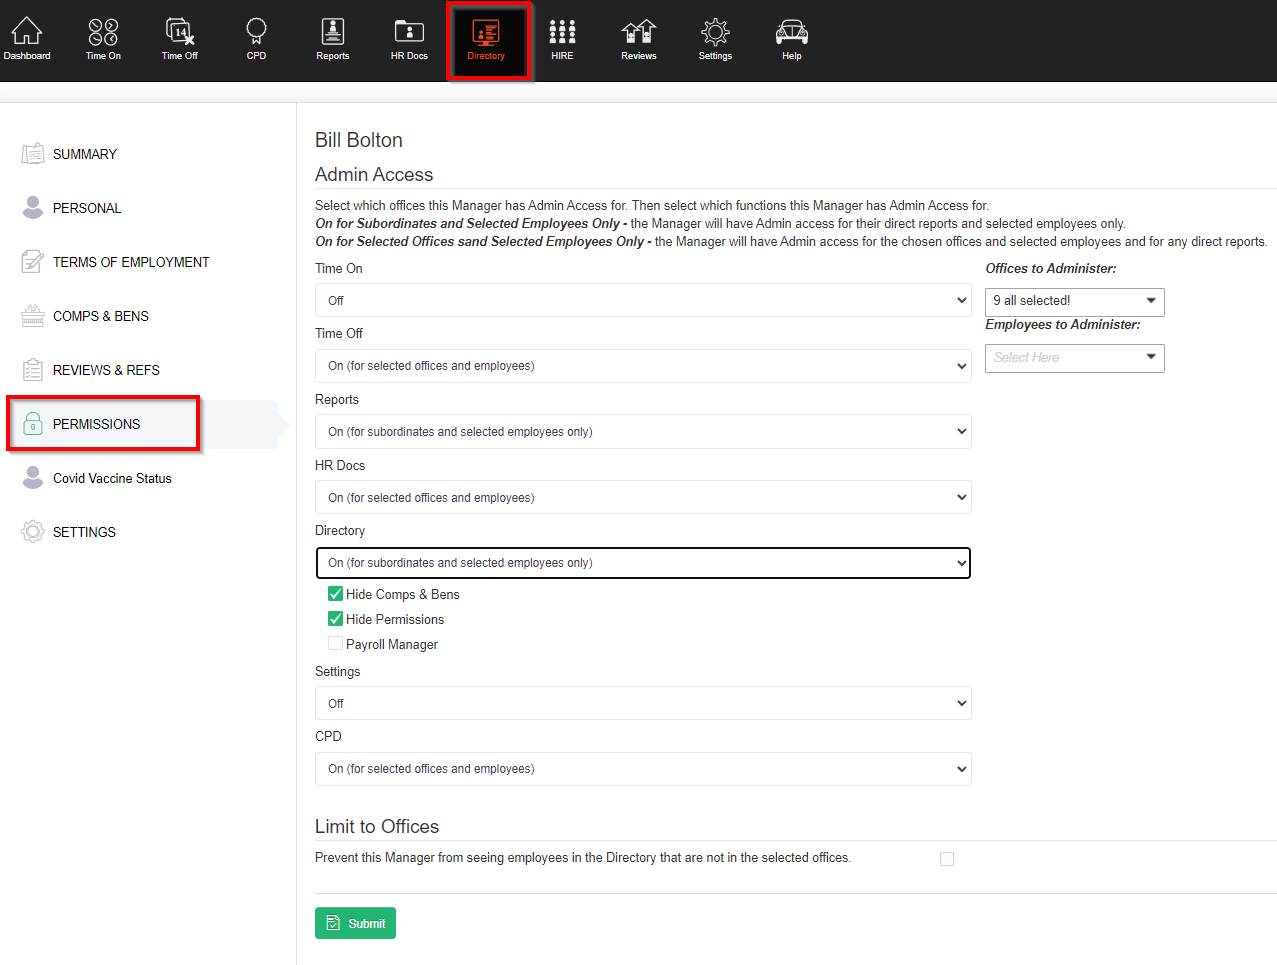Uncheck the Hide Permissions checkbox
This screenshot has width=1277, height=965.
pyautogui.click(x=336, y=619)
